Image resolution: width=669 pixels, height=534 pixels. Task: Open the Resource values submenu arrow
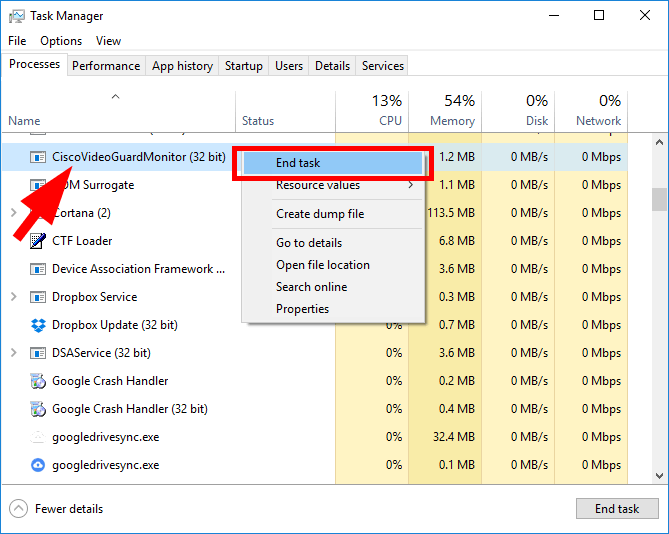tap(410, 185)
